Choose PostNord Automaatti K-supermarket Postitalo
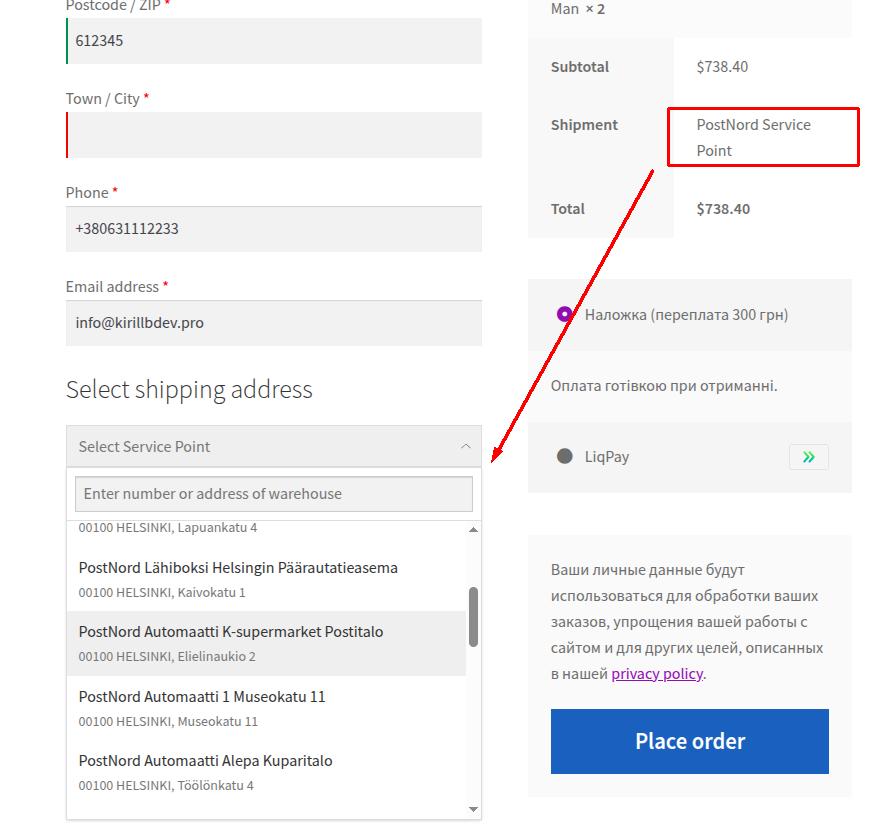Screen dimensions: 876x824 pos(266,644)
